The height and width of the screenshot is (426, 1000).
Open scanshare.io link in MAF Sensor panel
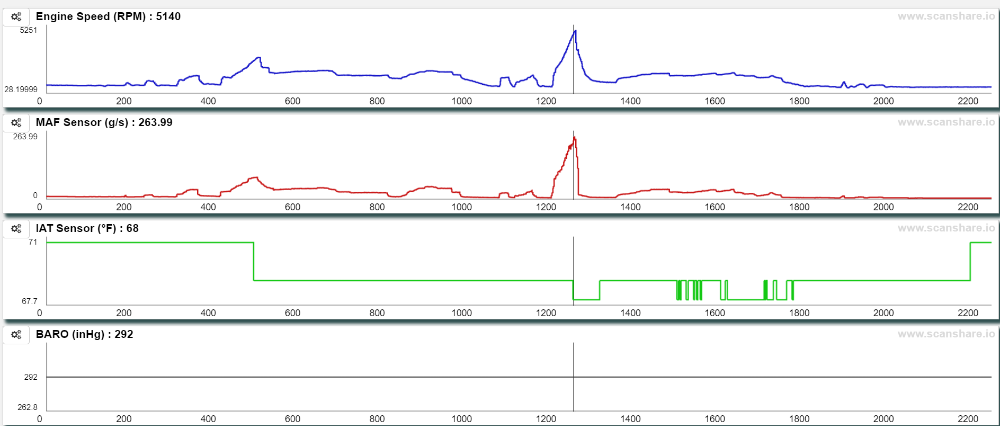click(945, 122)
